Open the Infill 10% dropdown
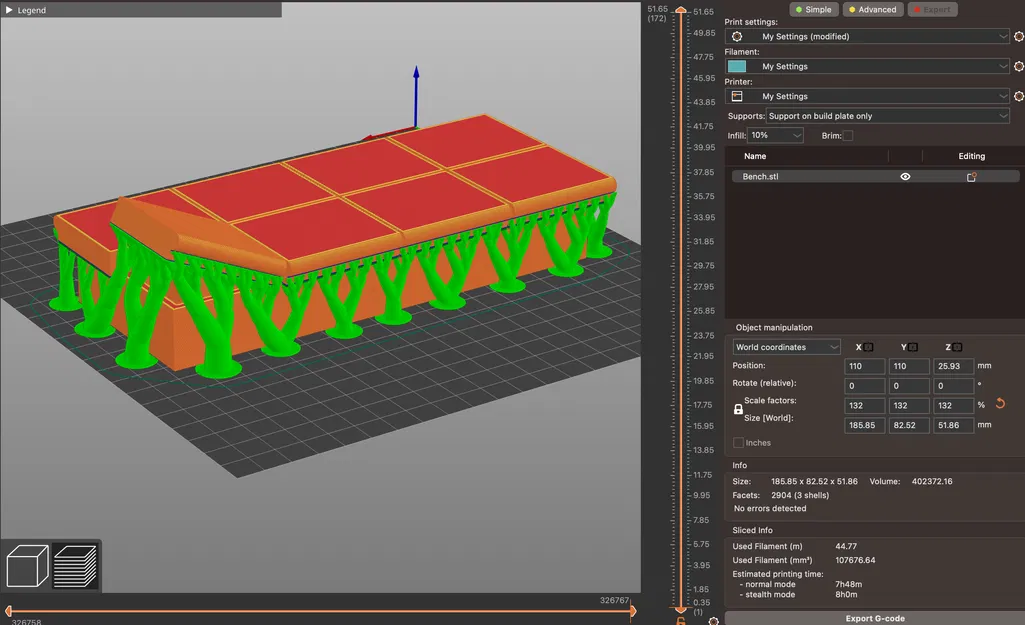The width and height of the screenshot is (1025, 625). [x=775, y=135]
